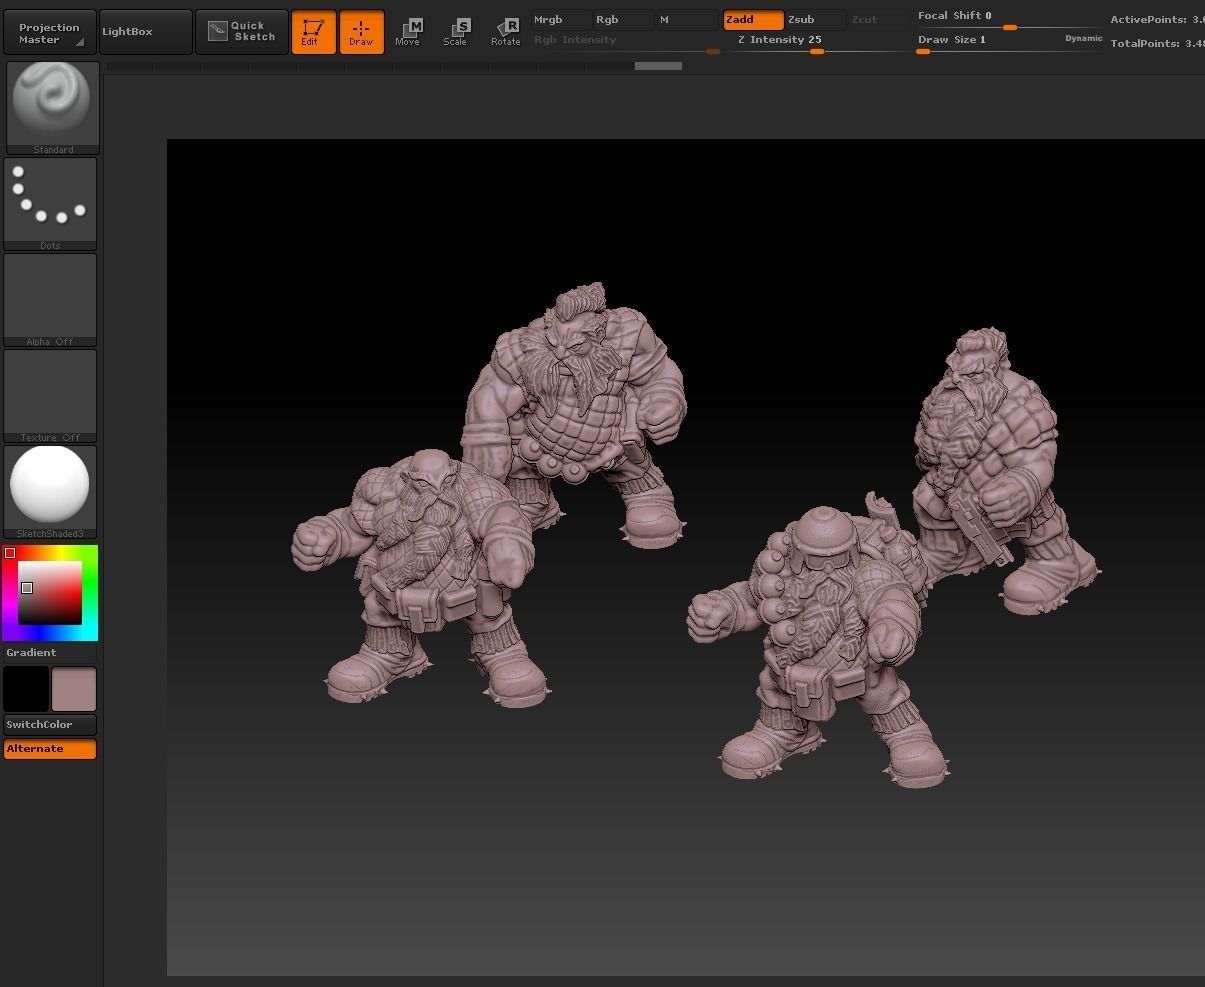The image size is (1205, 987).
Task: Toggle Zsub sculpt mode
Action: coord(815,20)
